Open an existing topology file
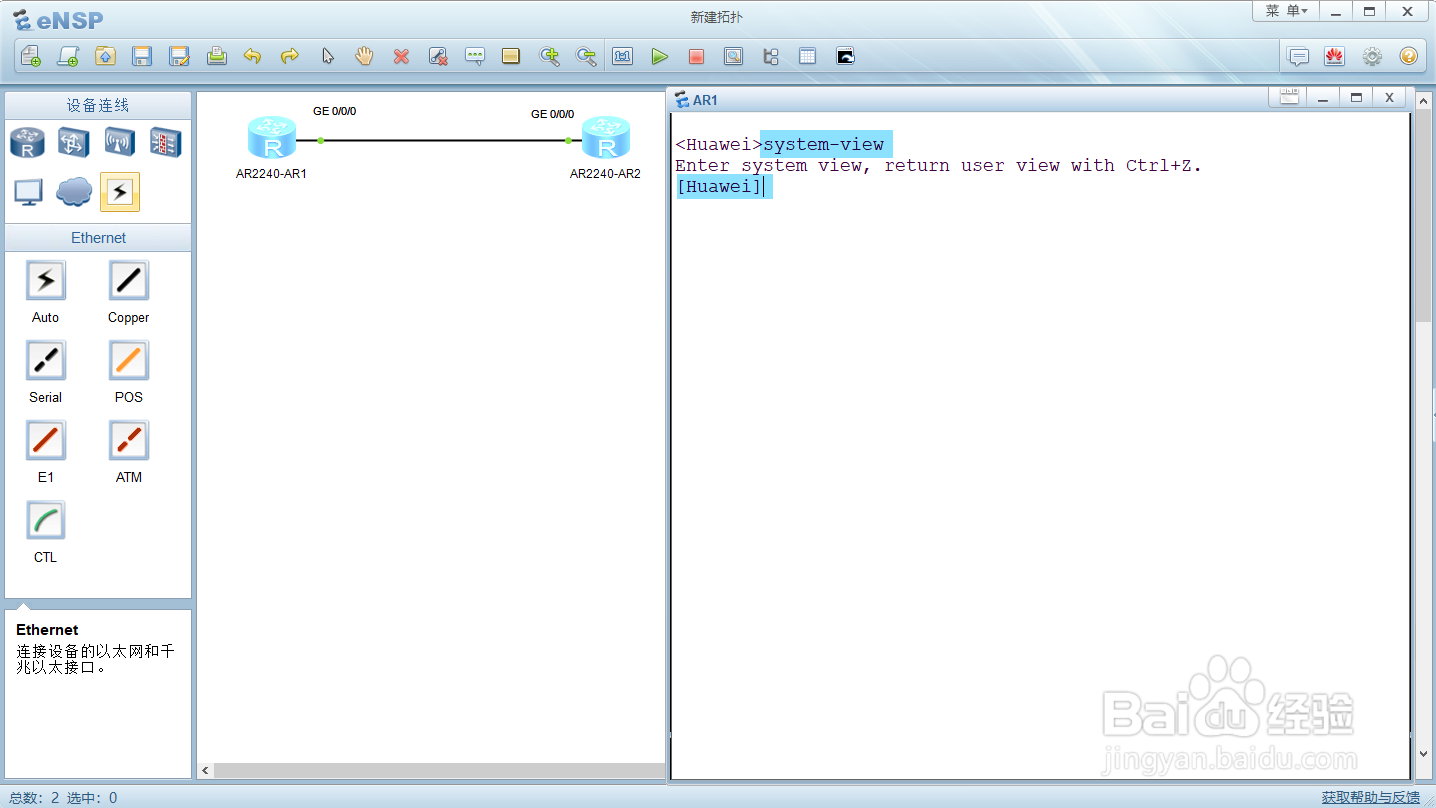Viewport: 1436px width, 808px height. click(x=105, y=57)
